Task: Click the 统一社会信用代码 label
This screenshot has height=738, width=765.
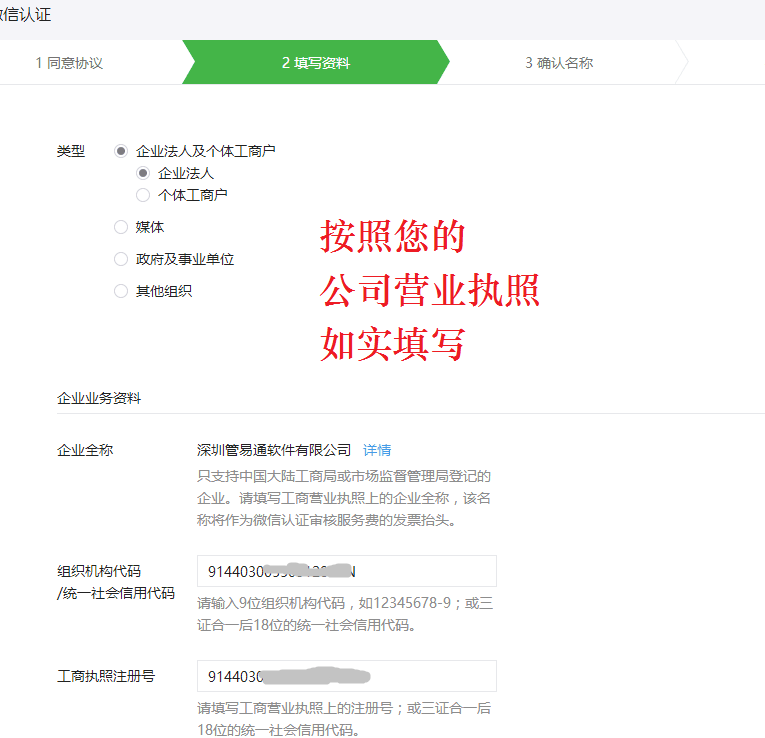Action: (116, 593)
